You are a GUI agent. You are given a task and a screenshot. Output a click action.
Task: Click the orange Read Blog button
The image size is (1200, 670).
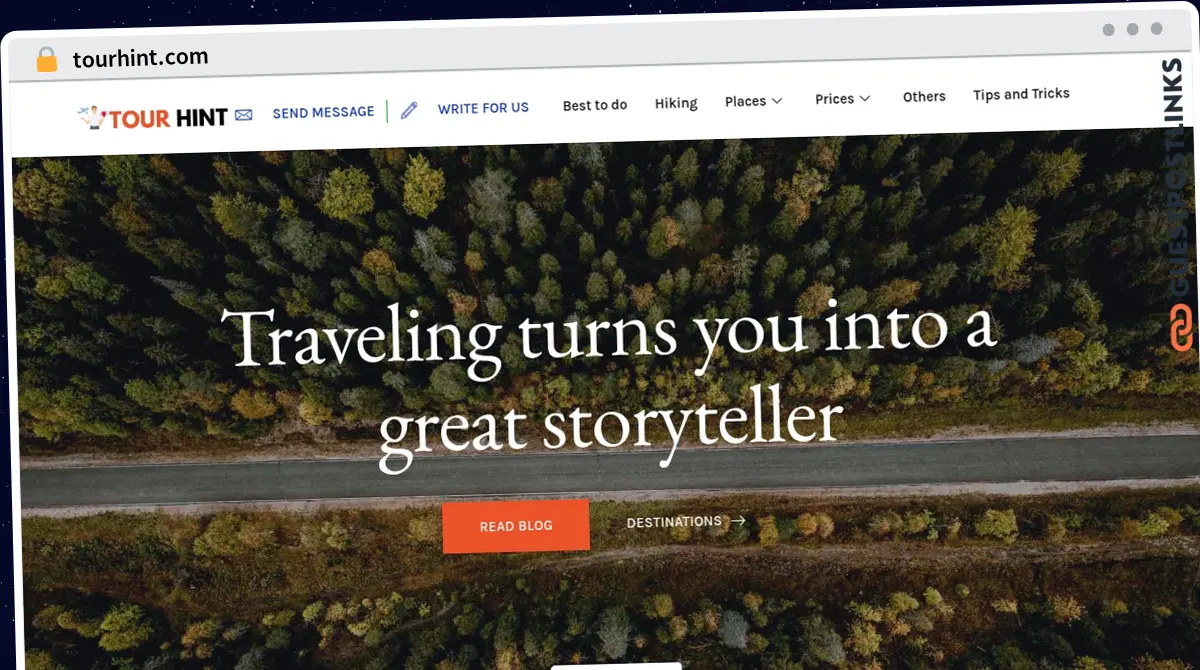point(516,526)
